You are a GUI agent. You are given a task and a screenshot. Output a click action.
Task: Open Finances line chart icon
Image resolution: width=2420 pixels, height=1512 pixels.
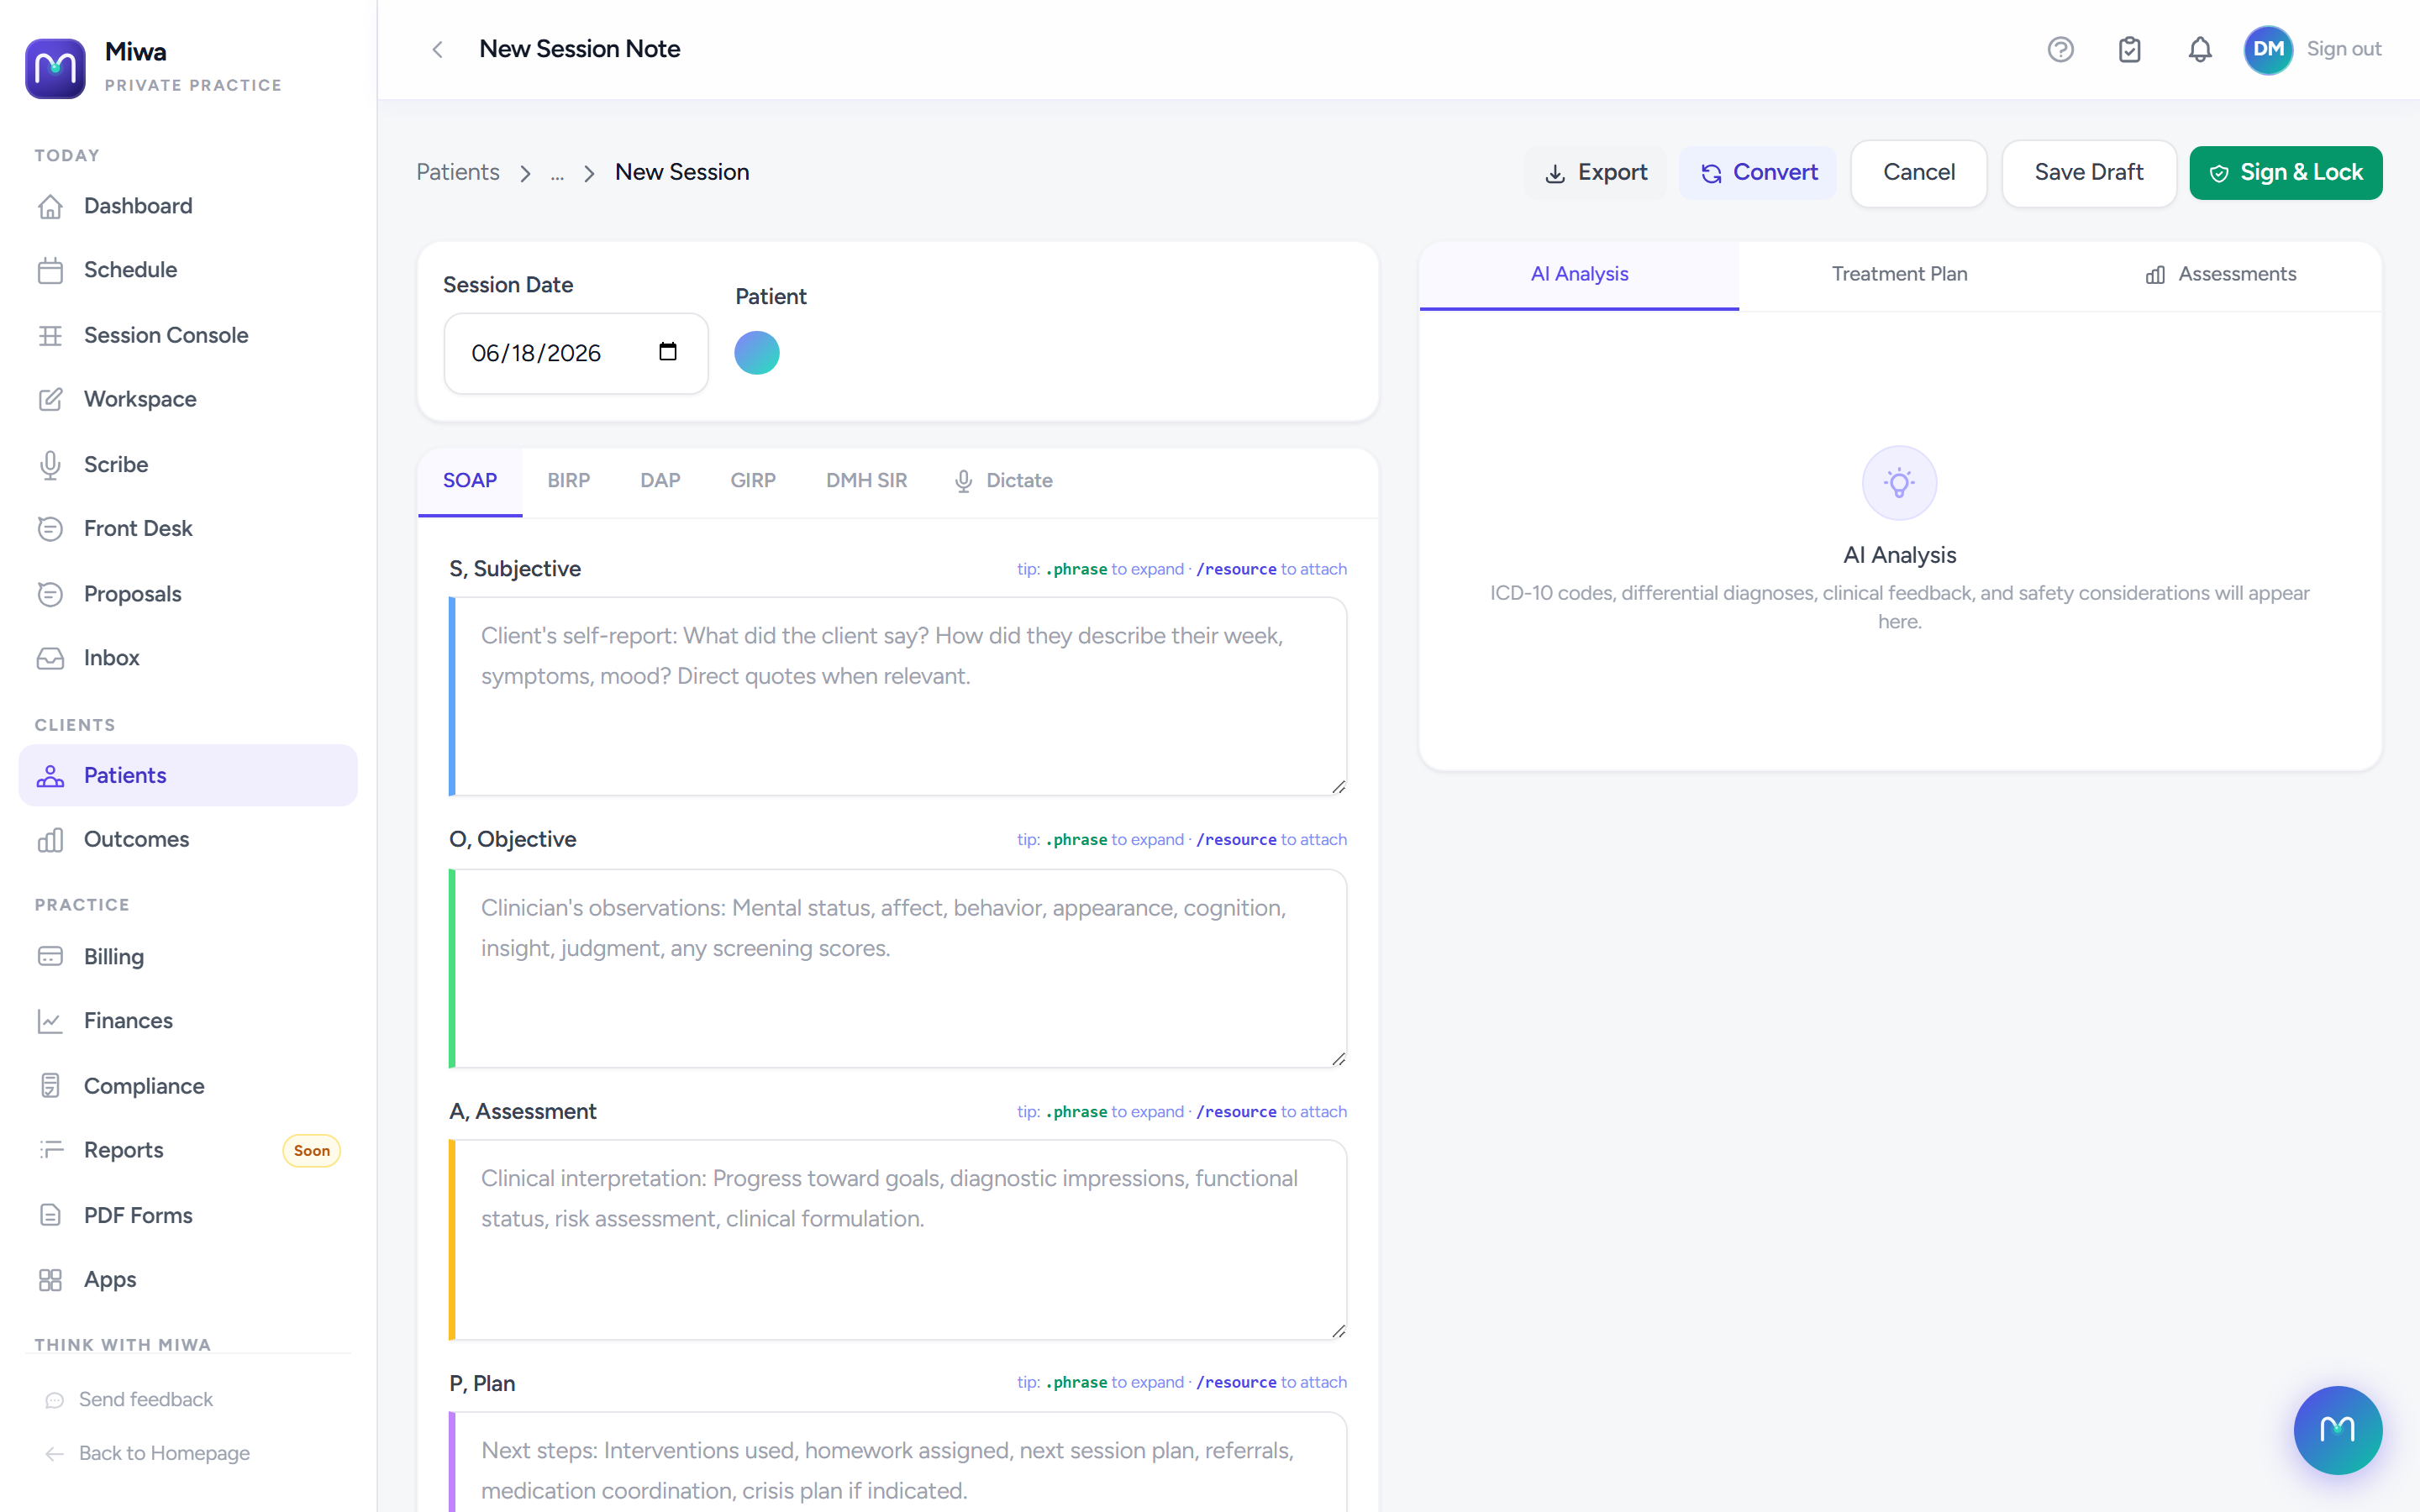tap(50, 1021)
